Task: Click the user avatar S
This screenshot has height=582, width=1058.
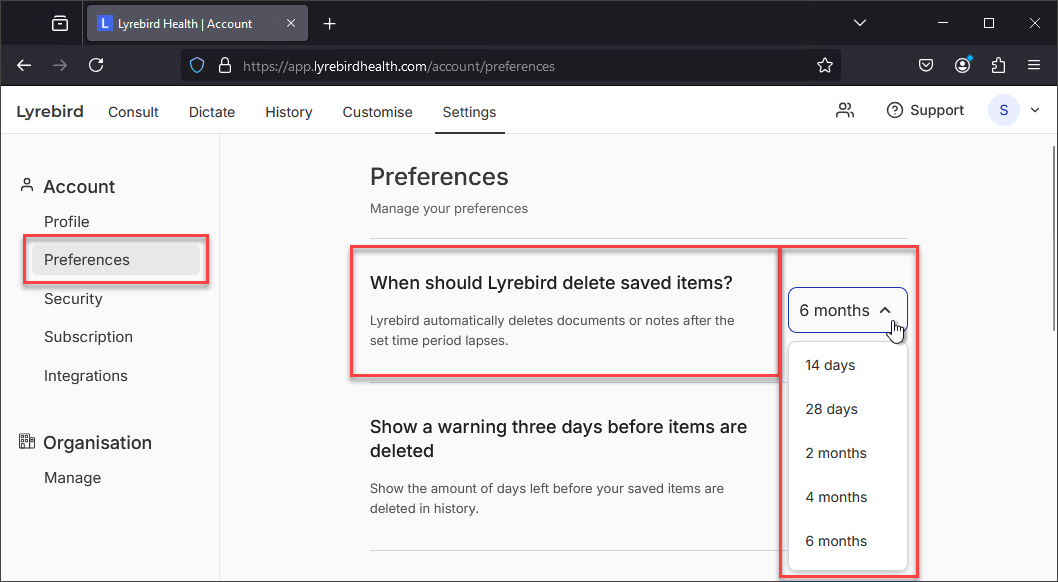Action: coord(1003,111)
